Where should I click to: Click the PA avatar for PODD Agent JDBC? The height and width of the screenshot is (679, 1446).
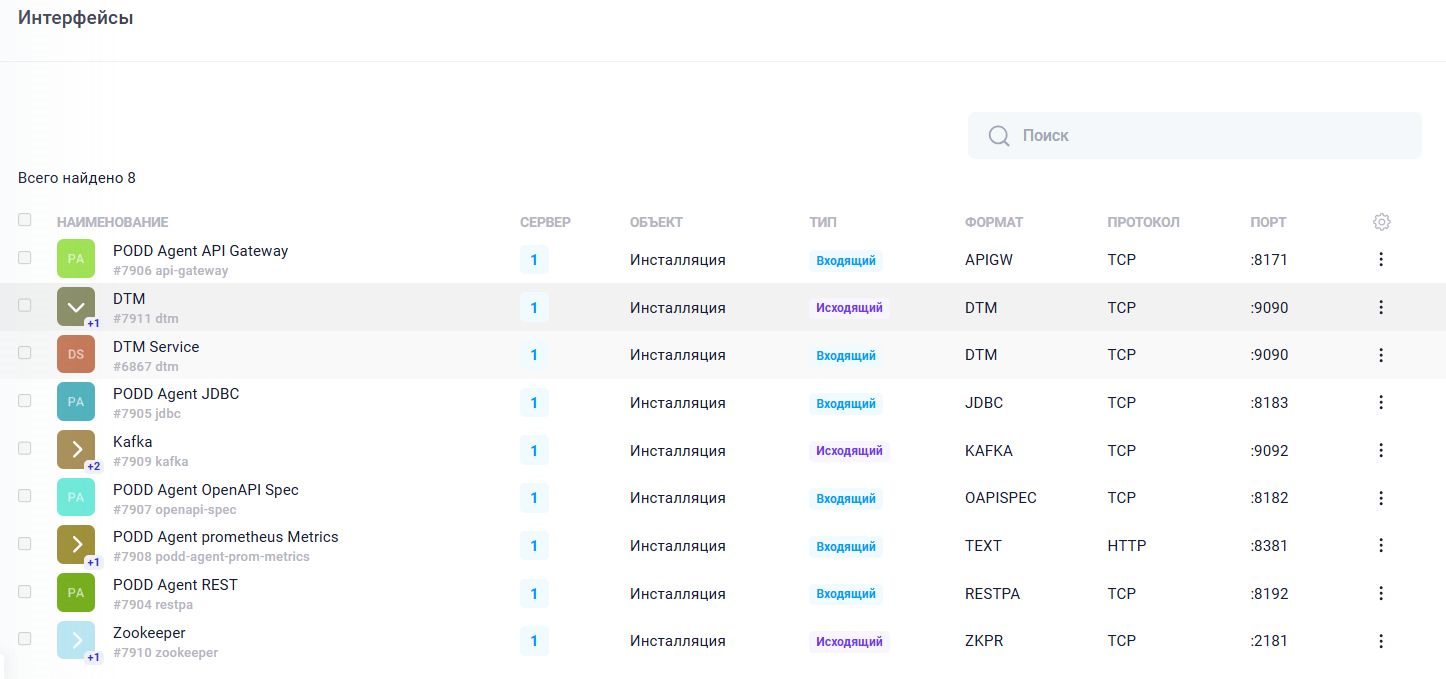(x=76, y=402)
